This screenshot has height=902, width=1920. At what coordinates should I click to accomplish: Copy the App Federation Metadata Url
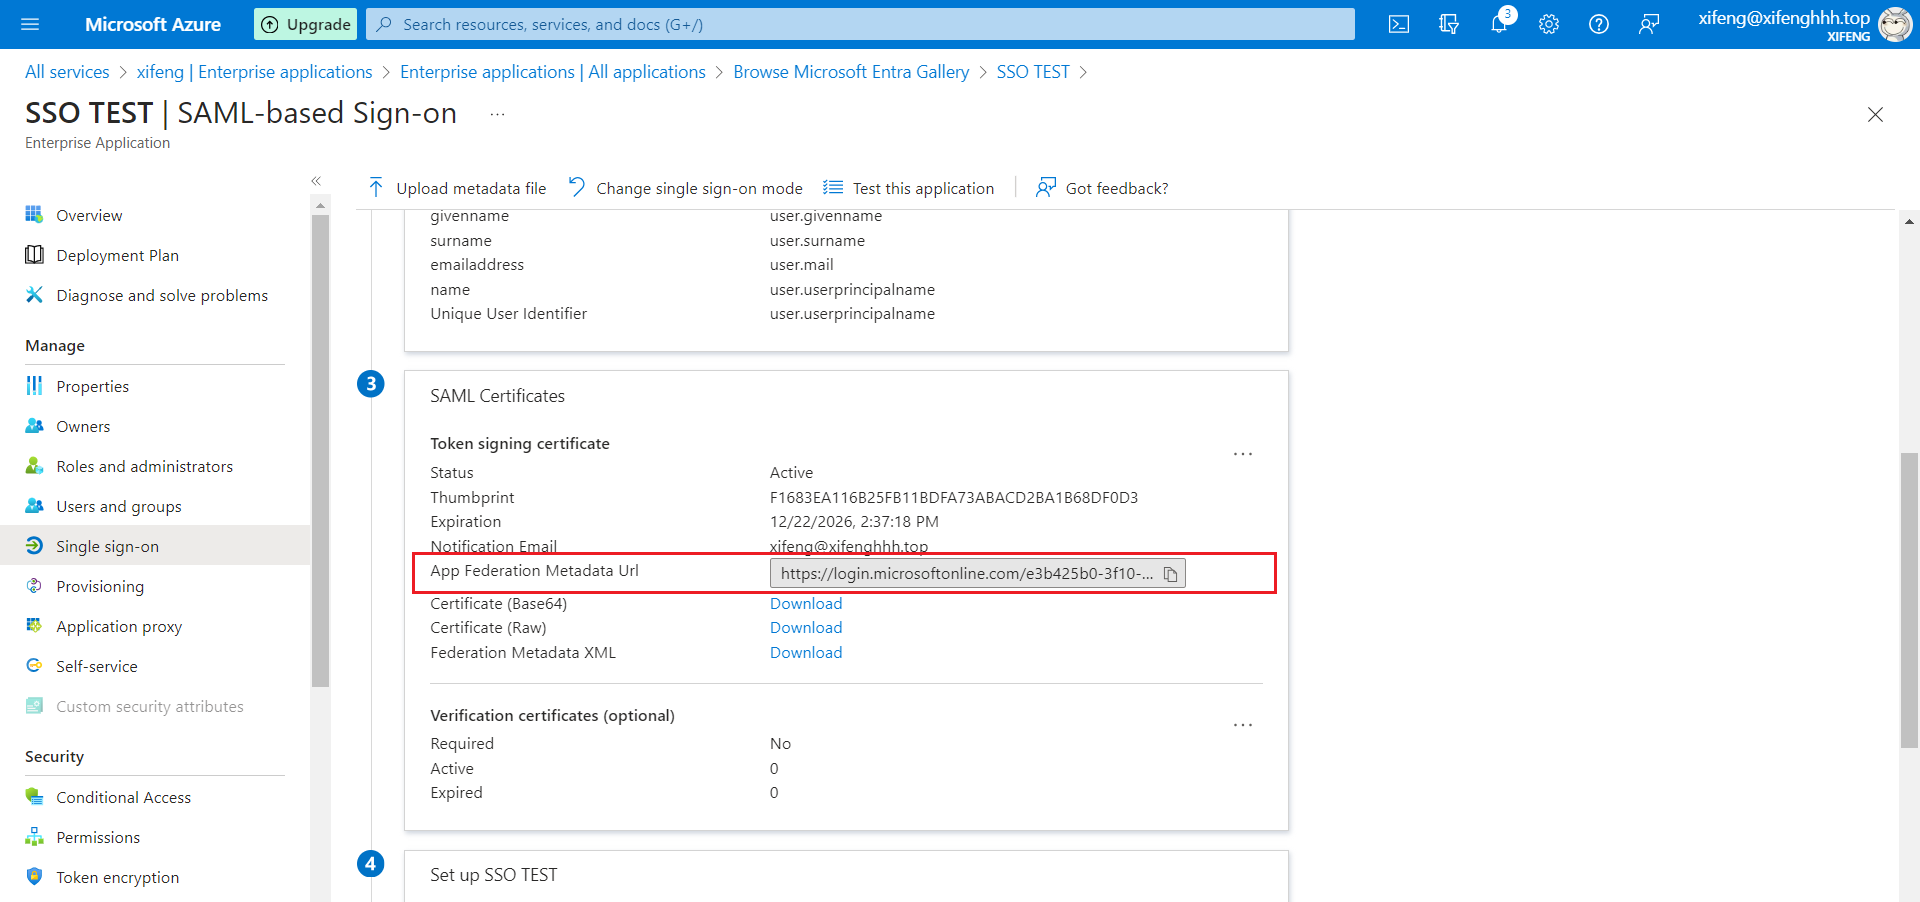[1170, 574]
